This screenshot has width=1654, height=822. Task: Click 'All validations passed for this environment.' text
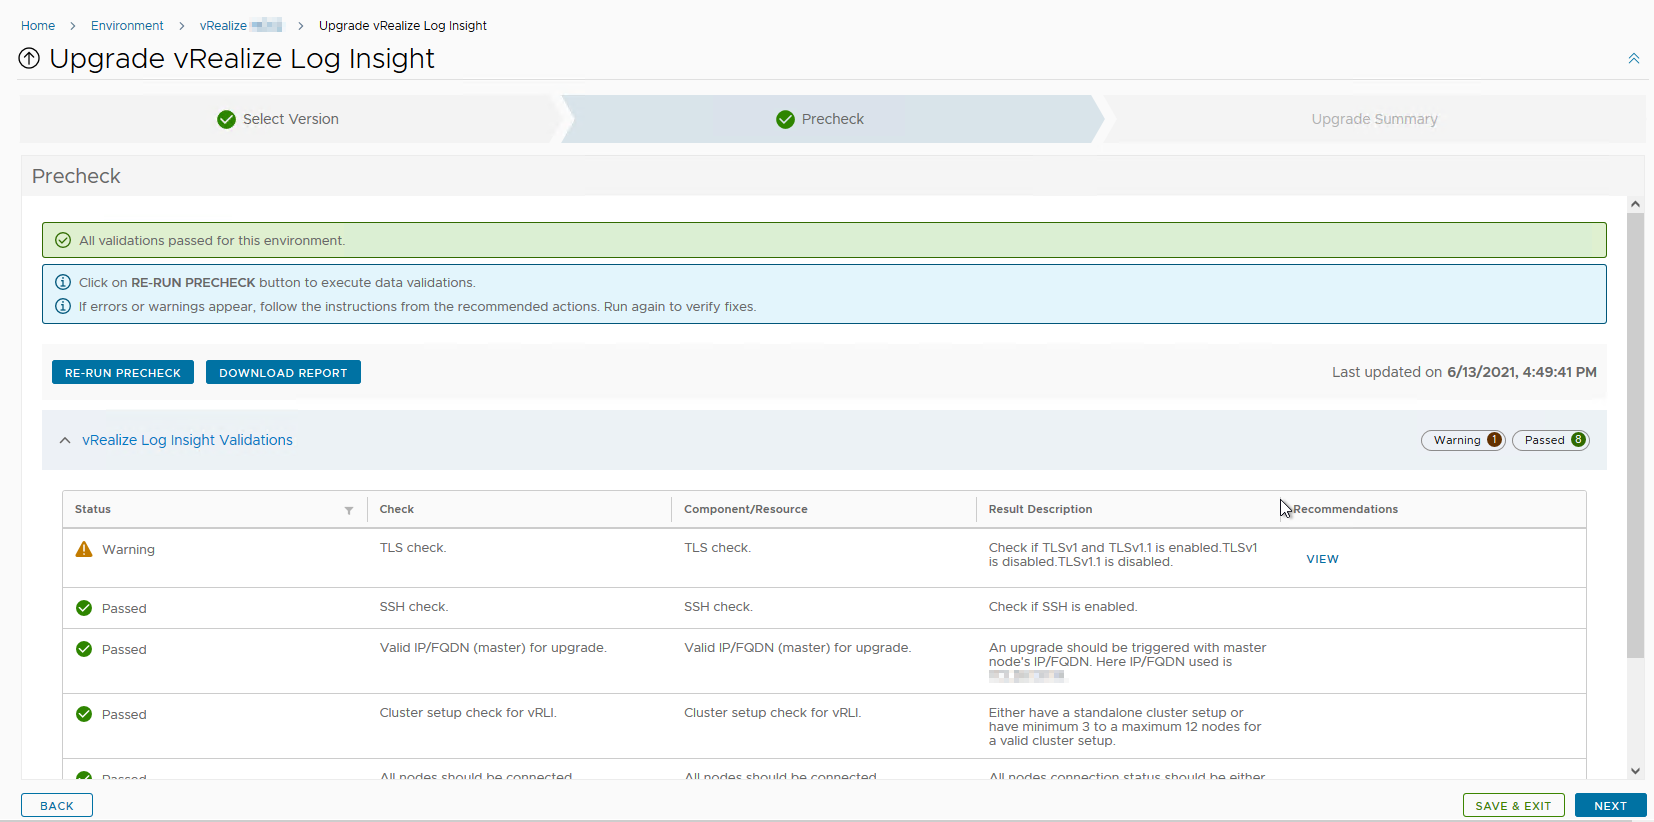(x=212, y=241)
